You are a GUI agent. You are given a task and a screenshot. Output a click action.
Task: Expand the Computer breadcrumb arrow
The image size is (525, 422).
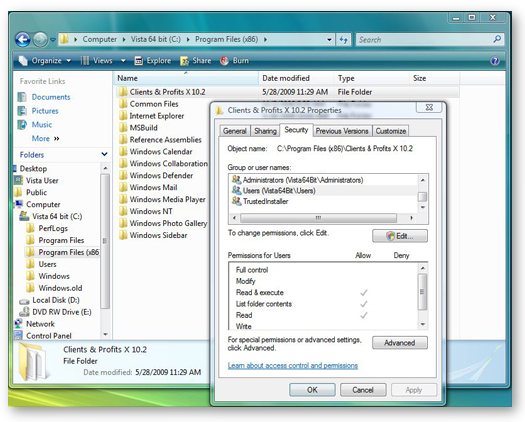[124, 40]
